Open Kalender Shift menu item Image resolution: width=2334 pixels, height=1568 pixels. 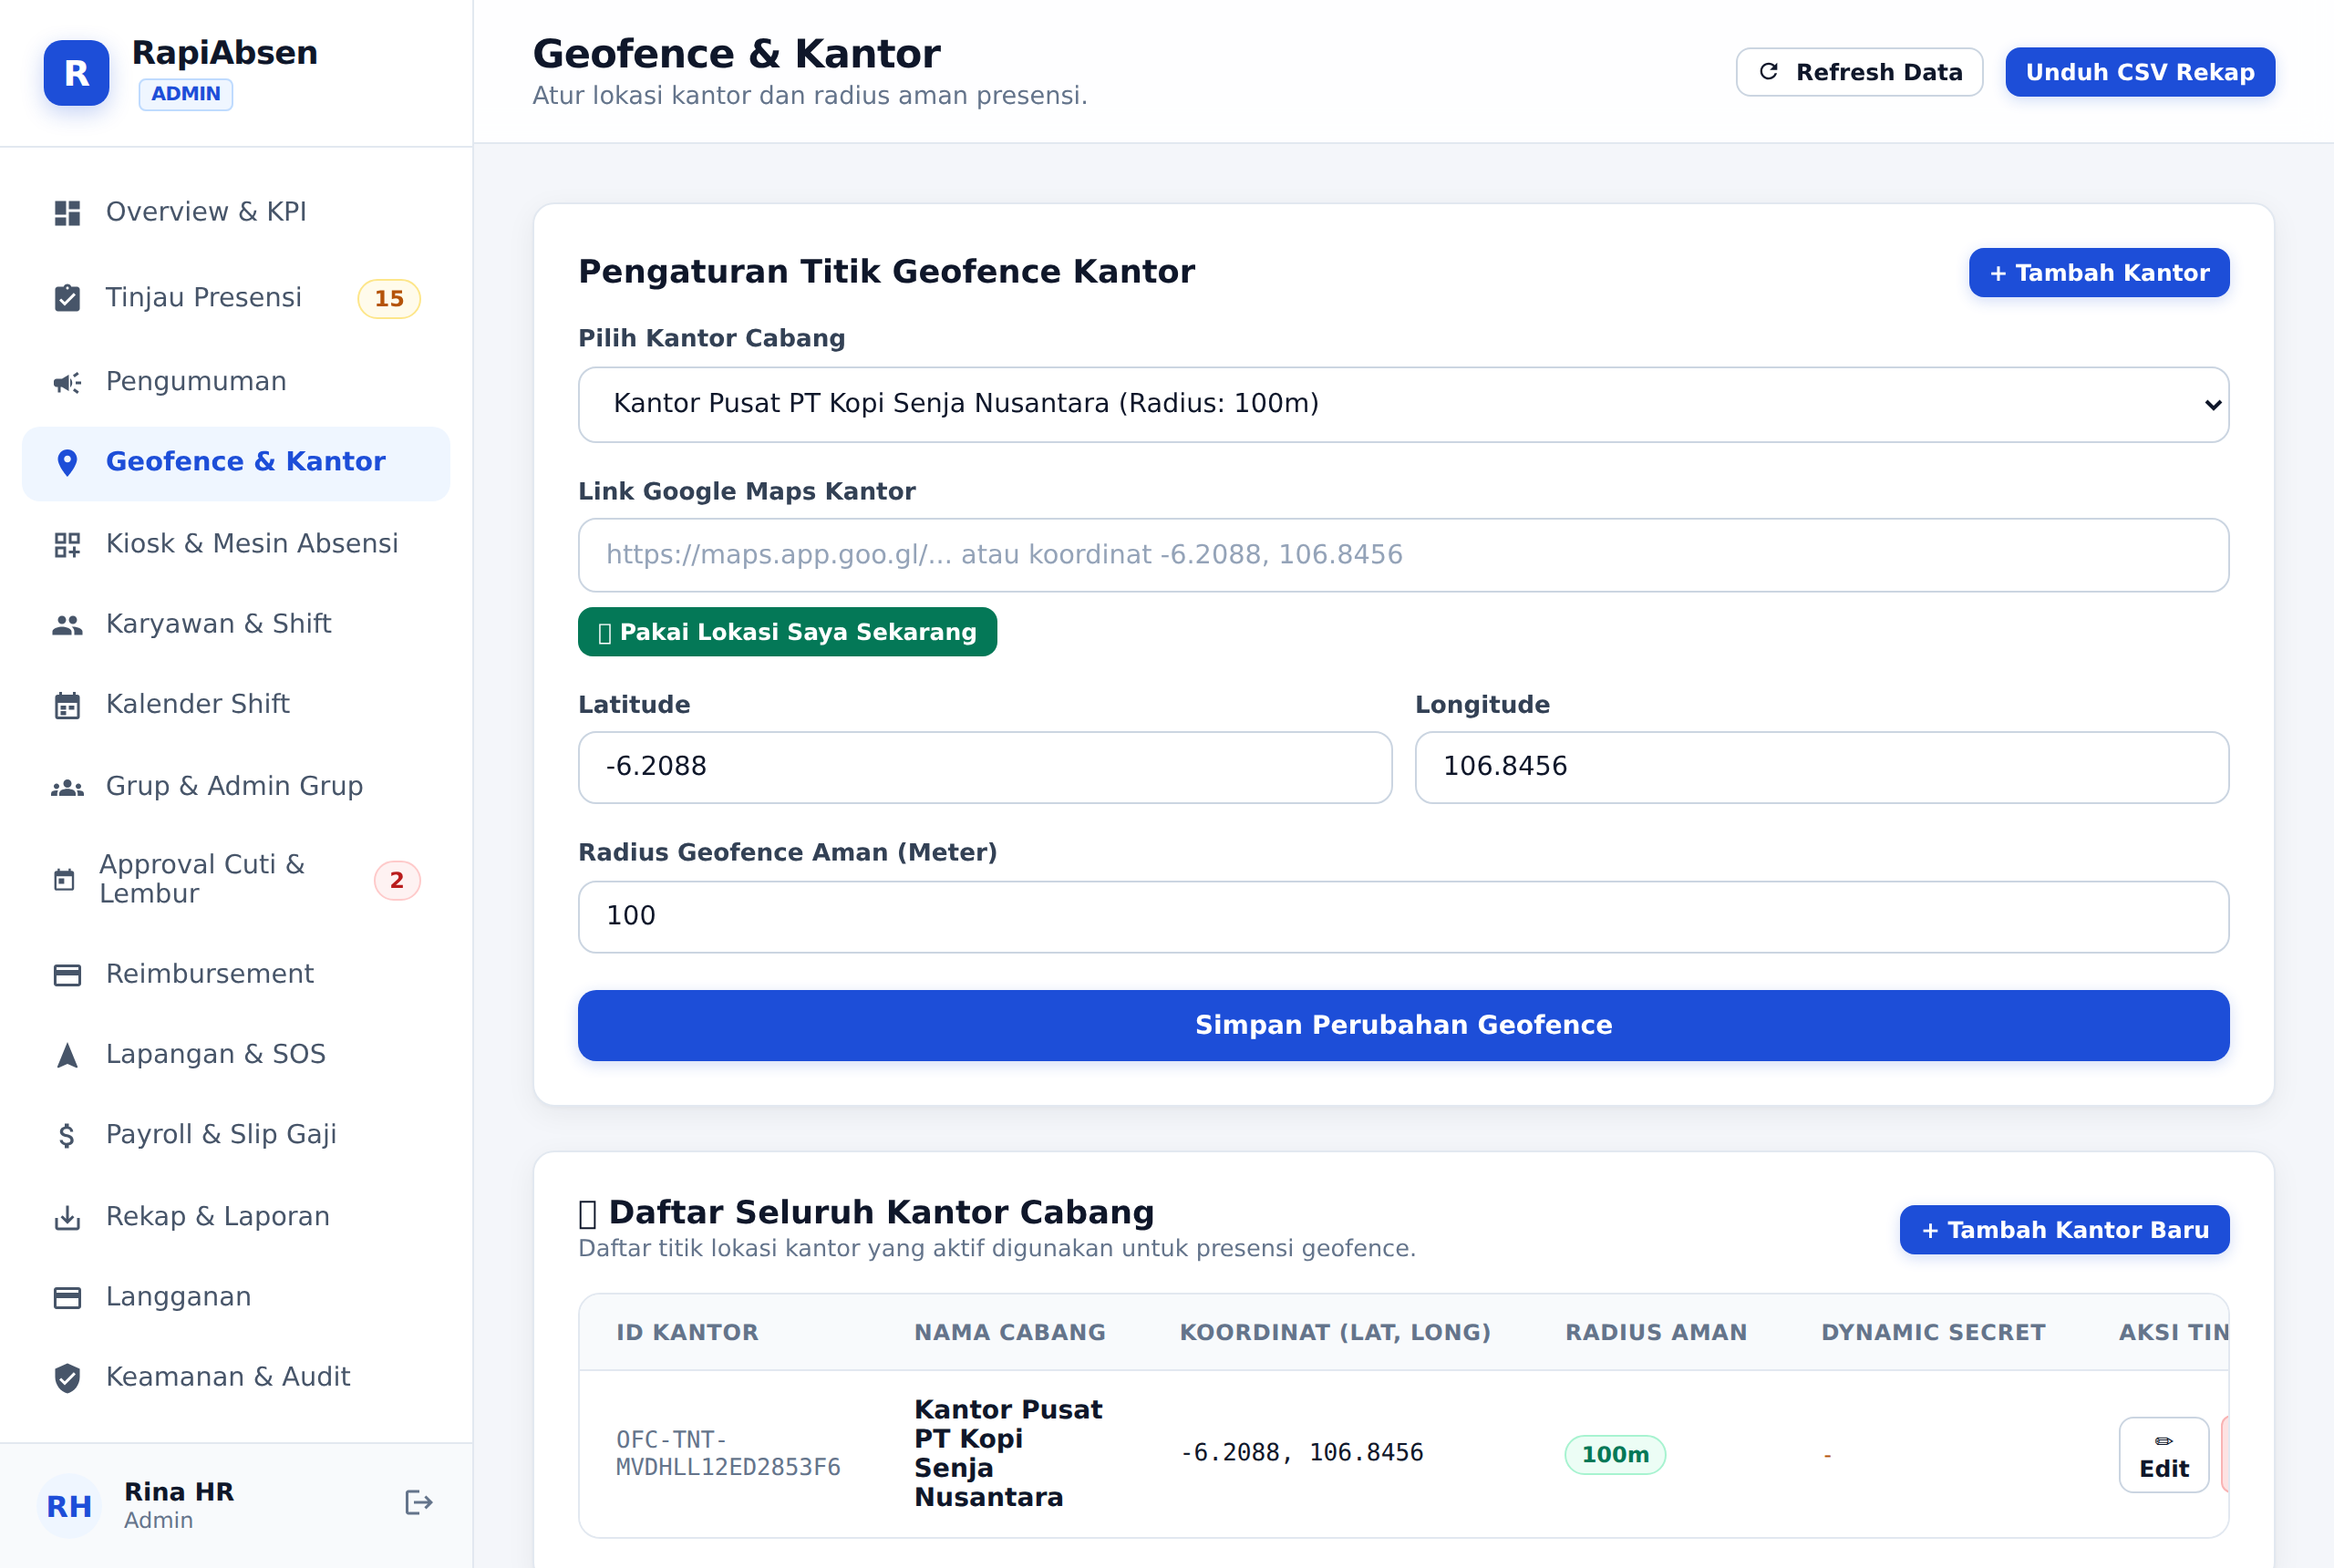pos(236,705)
